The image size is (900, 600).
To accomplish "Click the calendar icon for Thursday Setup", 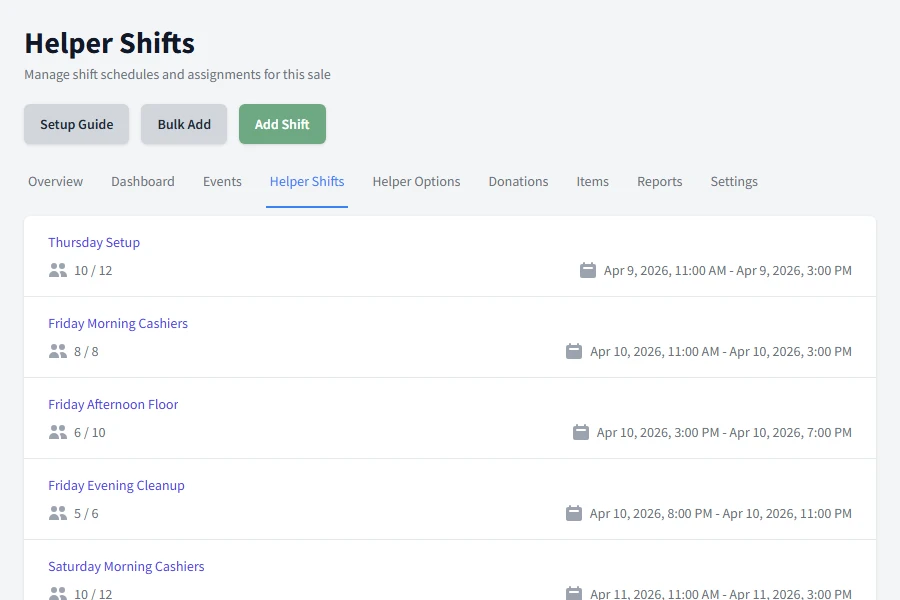I will pos(588,270).
